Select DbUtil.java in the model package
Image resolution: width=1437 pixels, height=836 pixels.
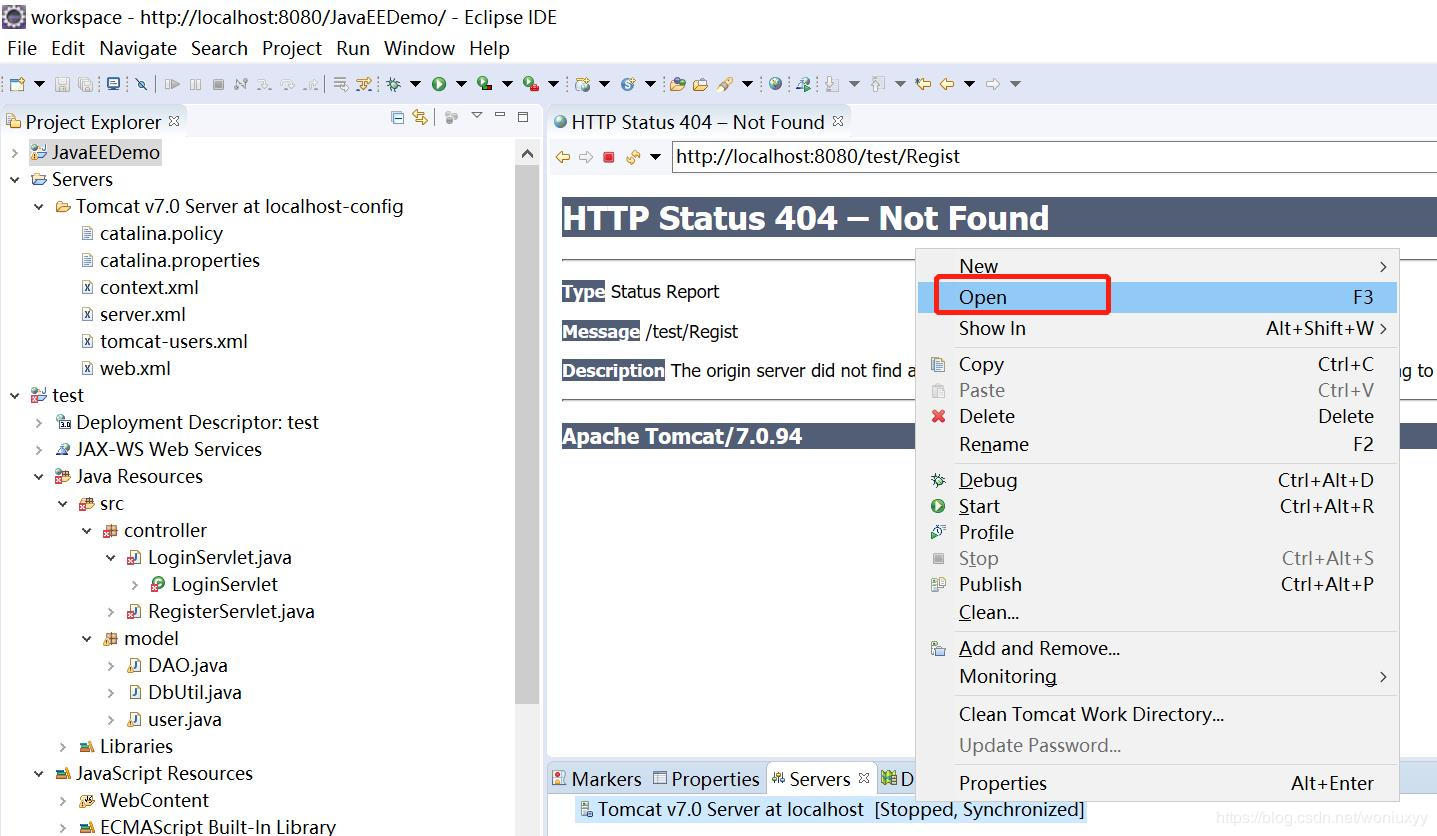195,693
